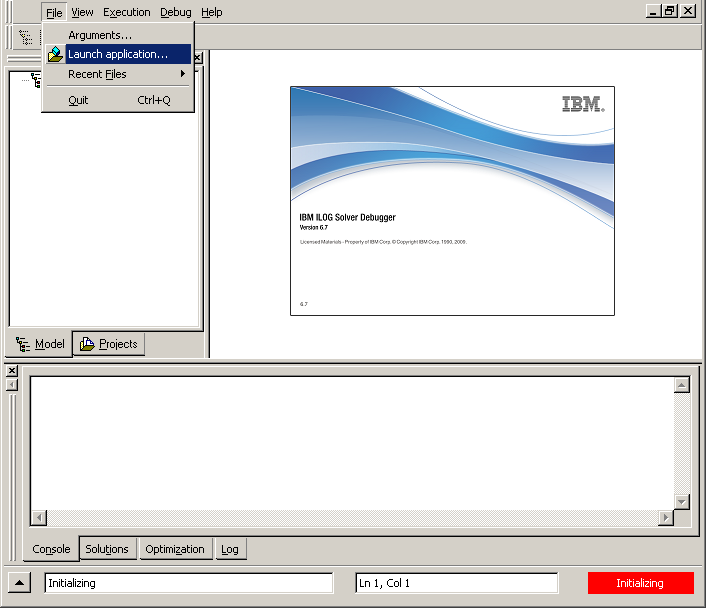Click the console scroll-up arrow

coord(682,385)
